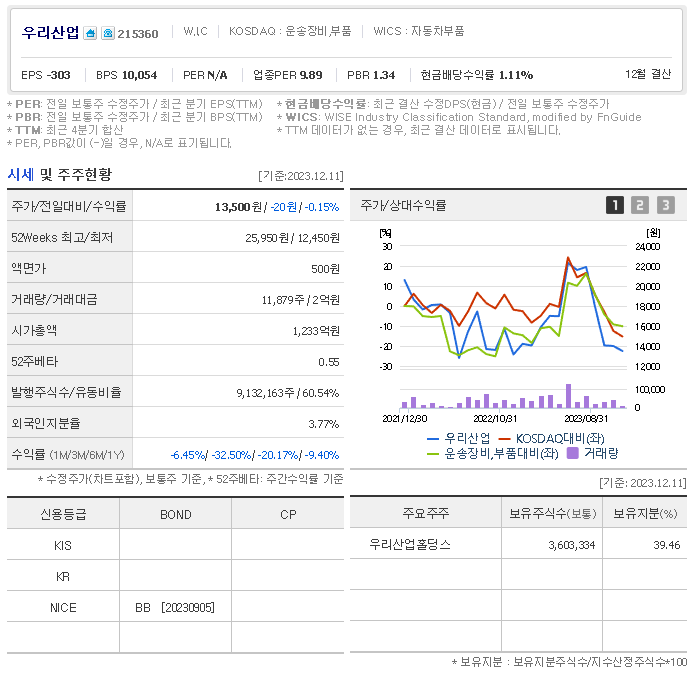Click the 1Y return -9.40%
The image size is (692, 675).
(x=322, y=455)
